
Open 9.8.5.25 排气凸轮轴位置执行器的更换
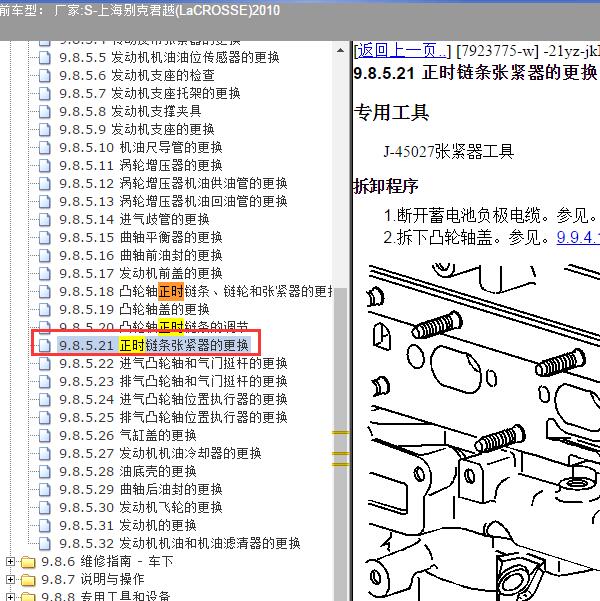173,417
